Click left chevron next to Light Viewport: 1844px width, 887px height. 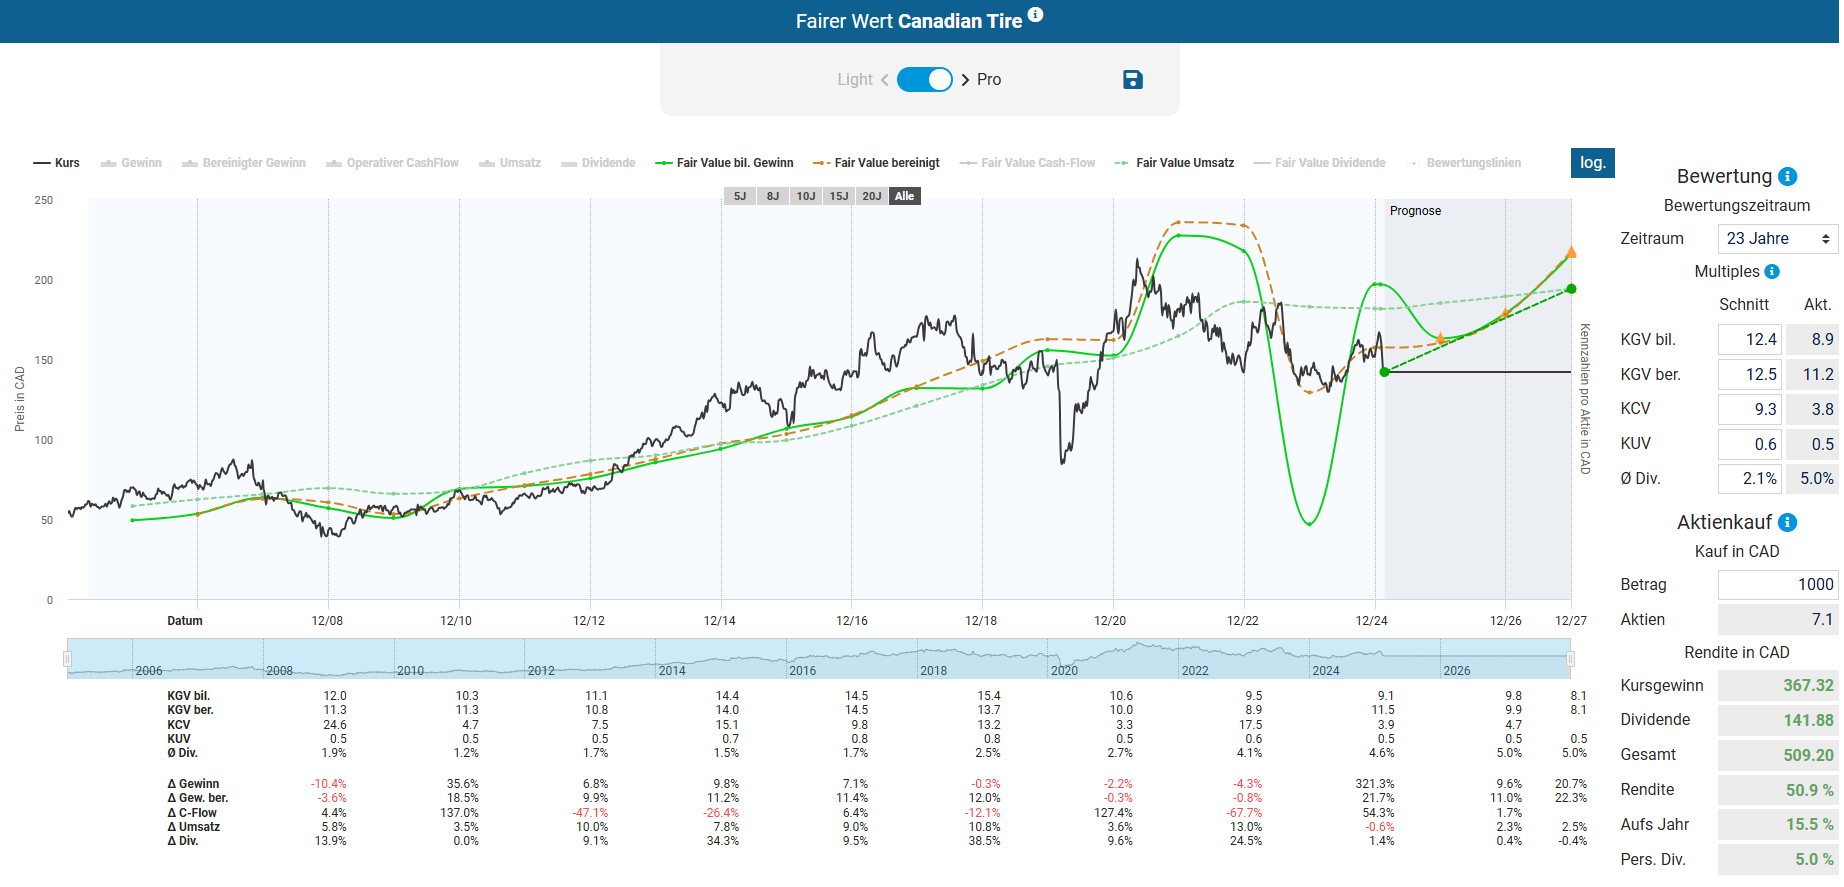[884, 80]
